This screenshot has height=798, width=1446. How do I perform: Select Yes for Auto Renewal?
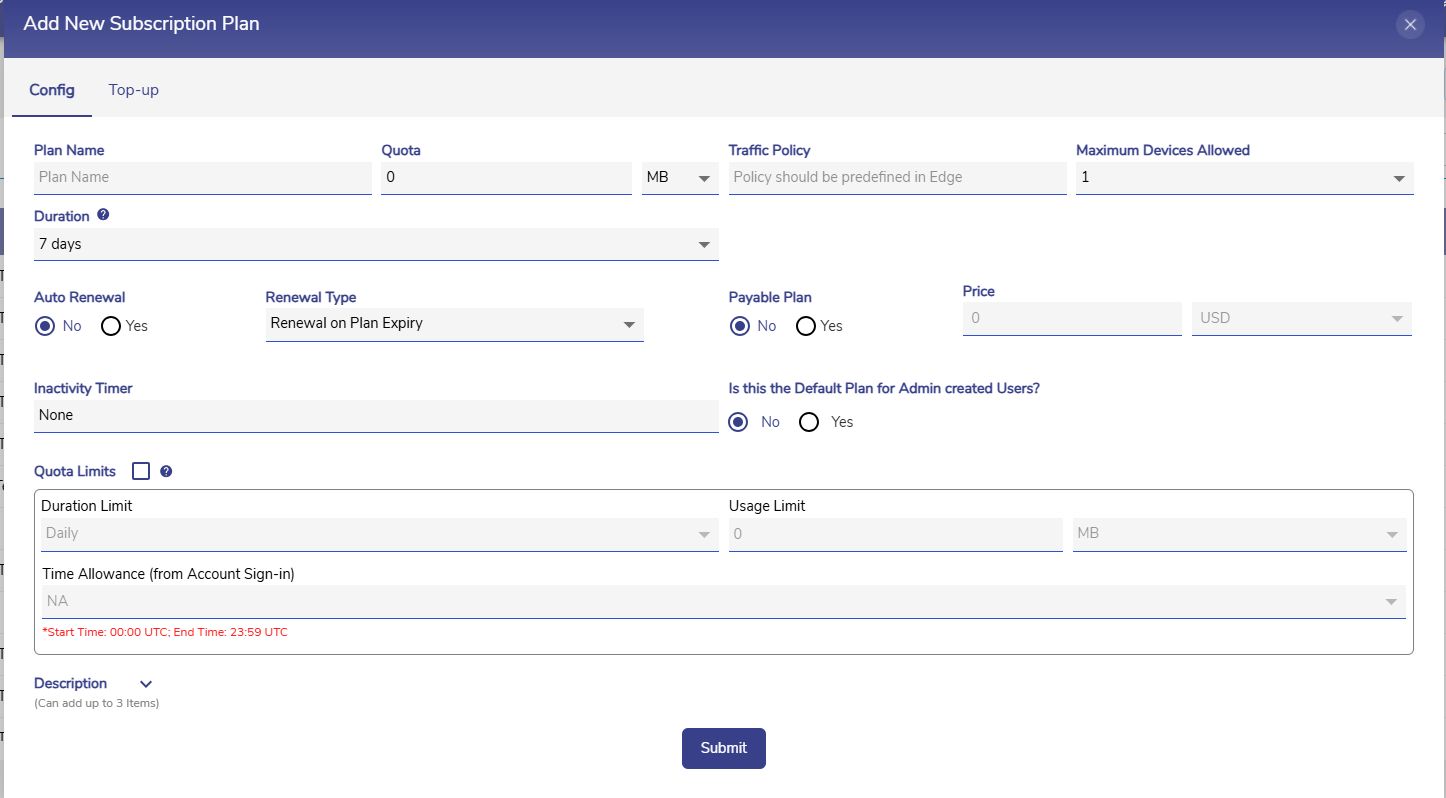click(x=111, y=326)
